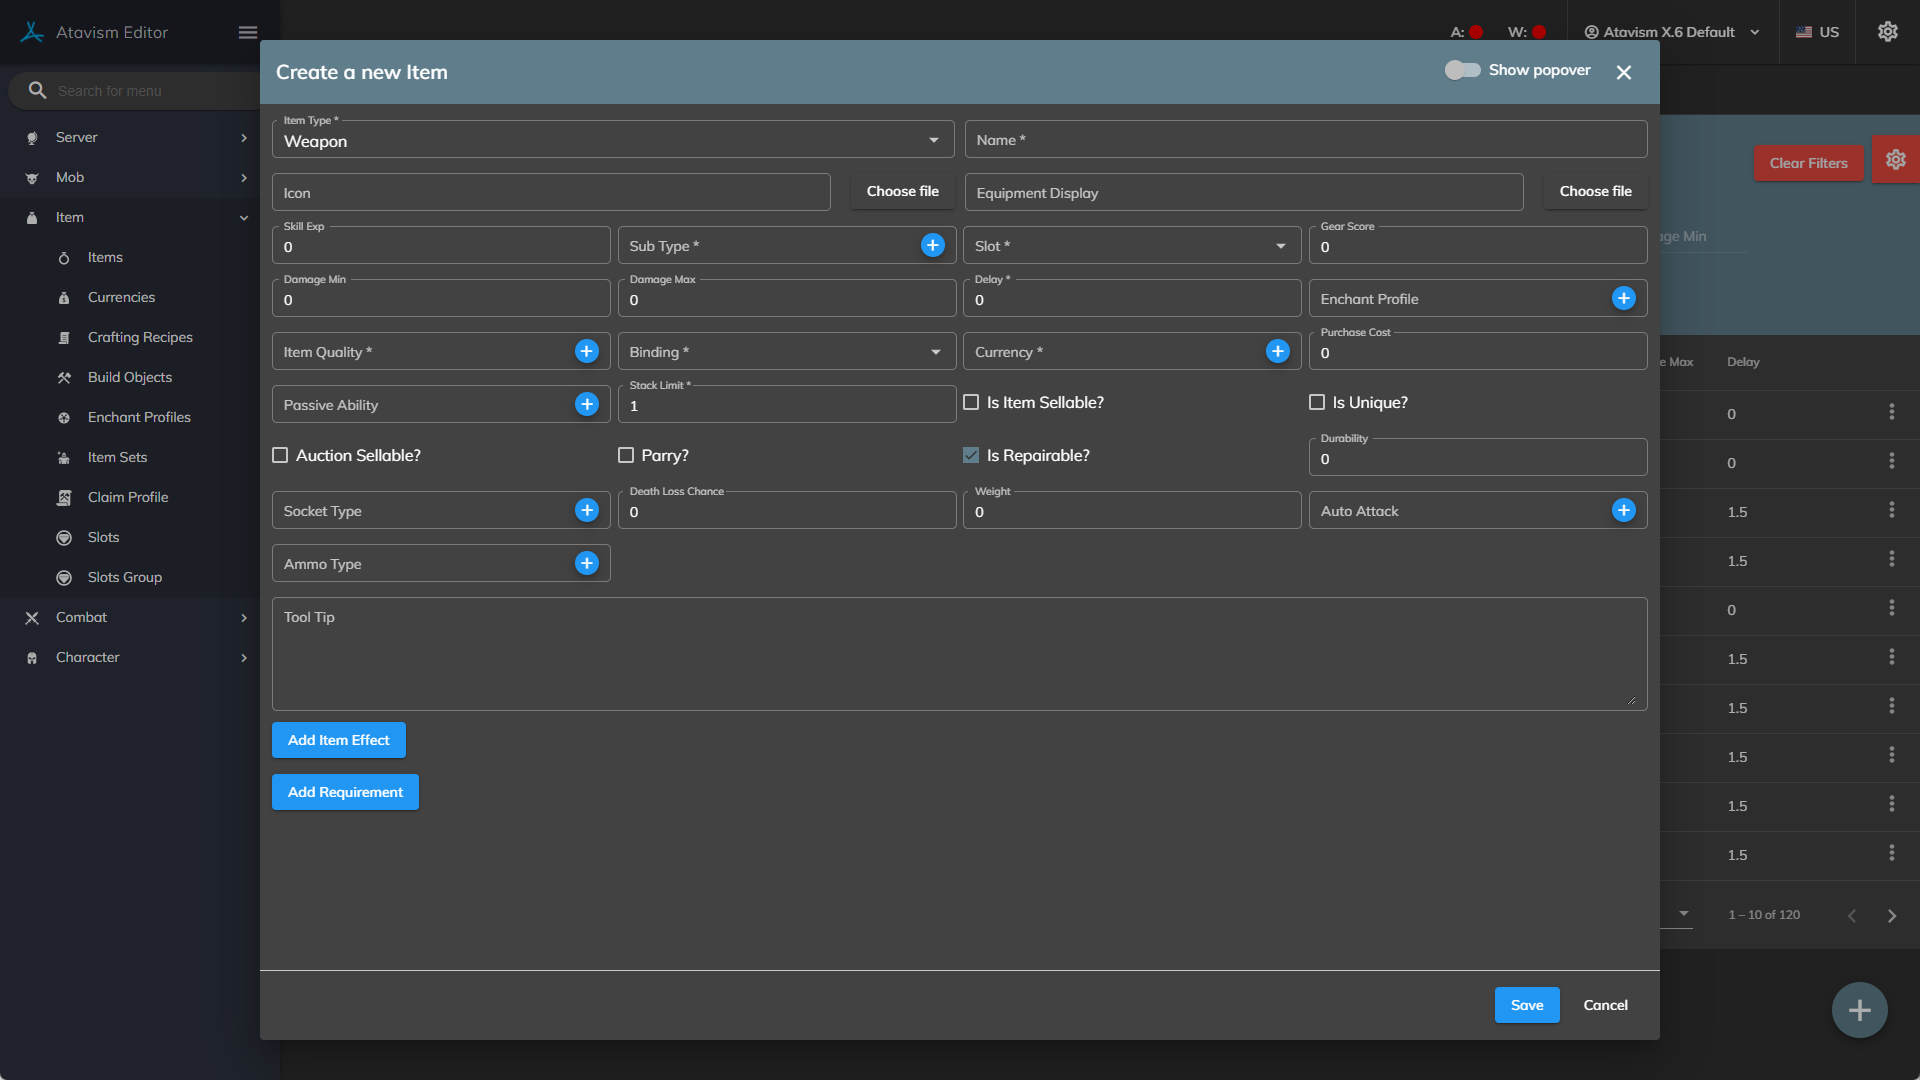Screen dimensions: 1920x1080
Task: Click the plus icon next to Currency
Action: [1277, 351]
